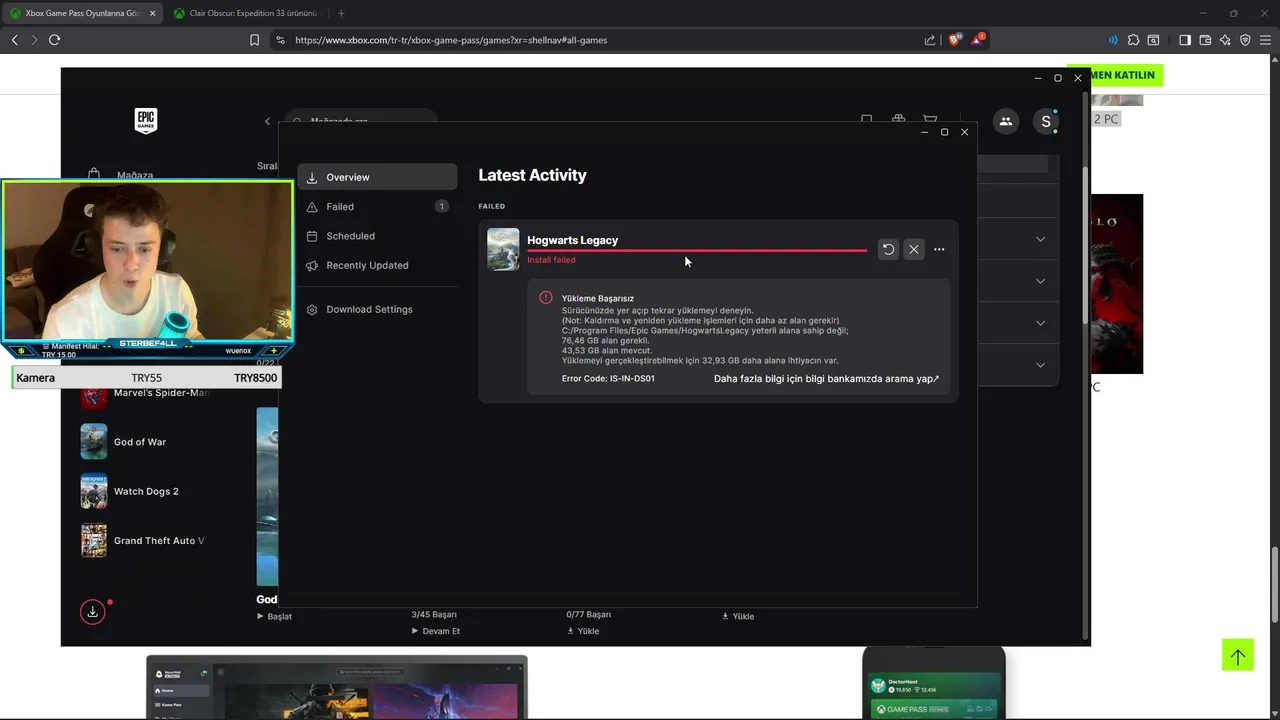Image resolution: width=1280 pixels, height=720 pixels.
Task: Open the Epic friends list icon
Action: [1006, 121]
